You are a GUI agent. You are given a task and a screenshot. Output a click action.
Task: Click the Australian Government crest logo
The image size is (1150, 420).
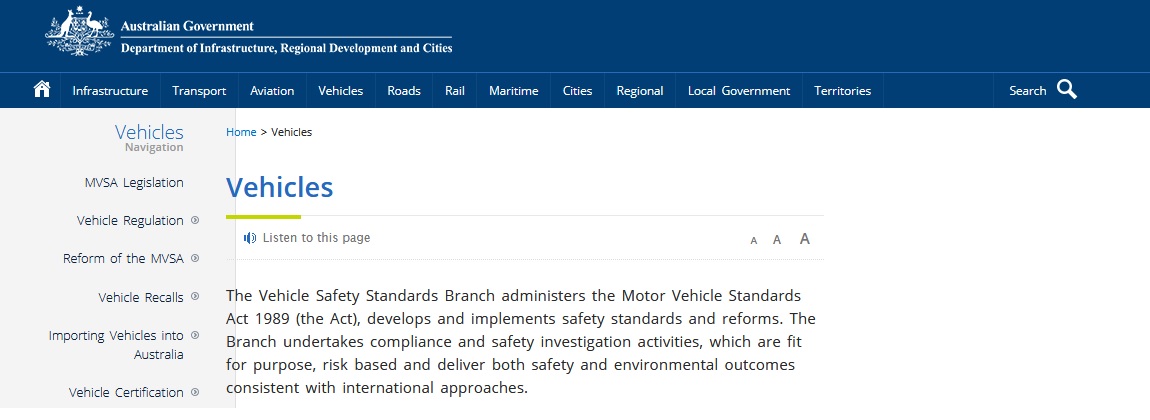click(x=79, y=34)
